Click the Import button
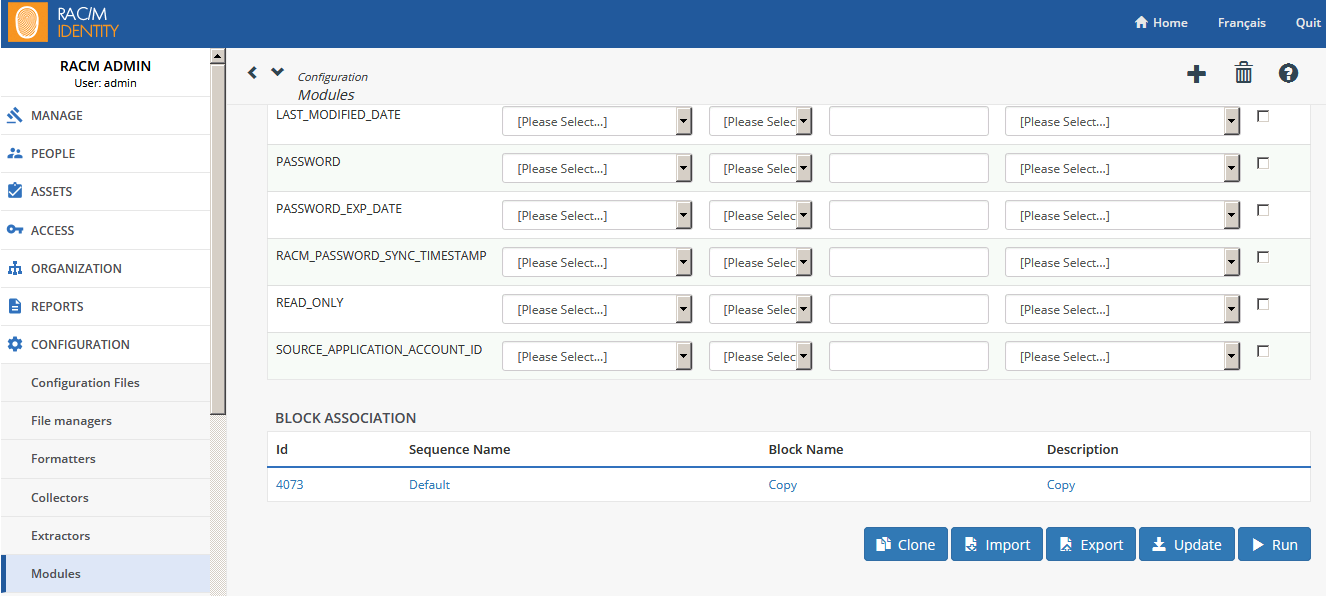 click(x=997, y=545)
